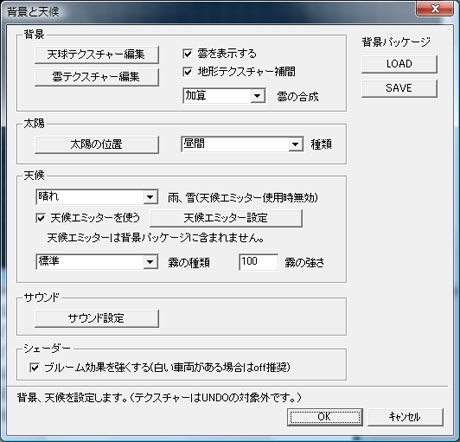Confirm settings with the OK button
Viewport: 460px width, 442px height.
point(325,417)
